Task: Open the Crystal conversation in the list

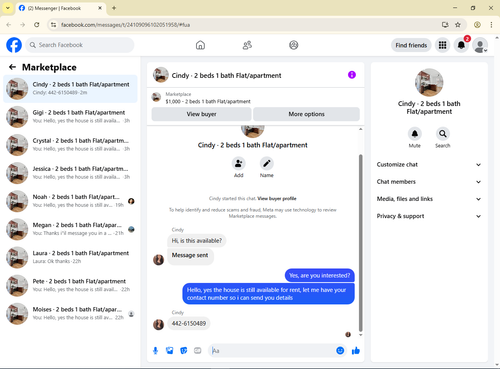Action: [70, 145]
